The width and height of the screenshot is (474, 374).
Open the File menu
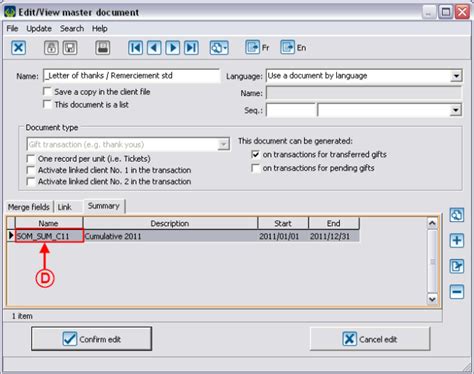[12, 29]
